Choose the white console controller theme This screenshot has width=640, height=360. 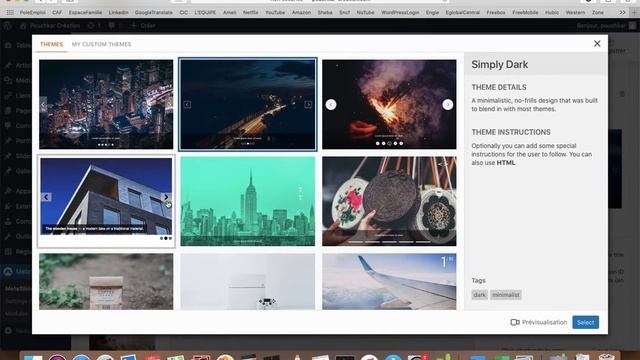[248, 282]
